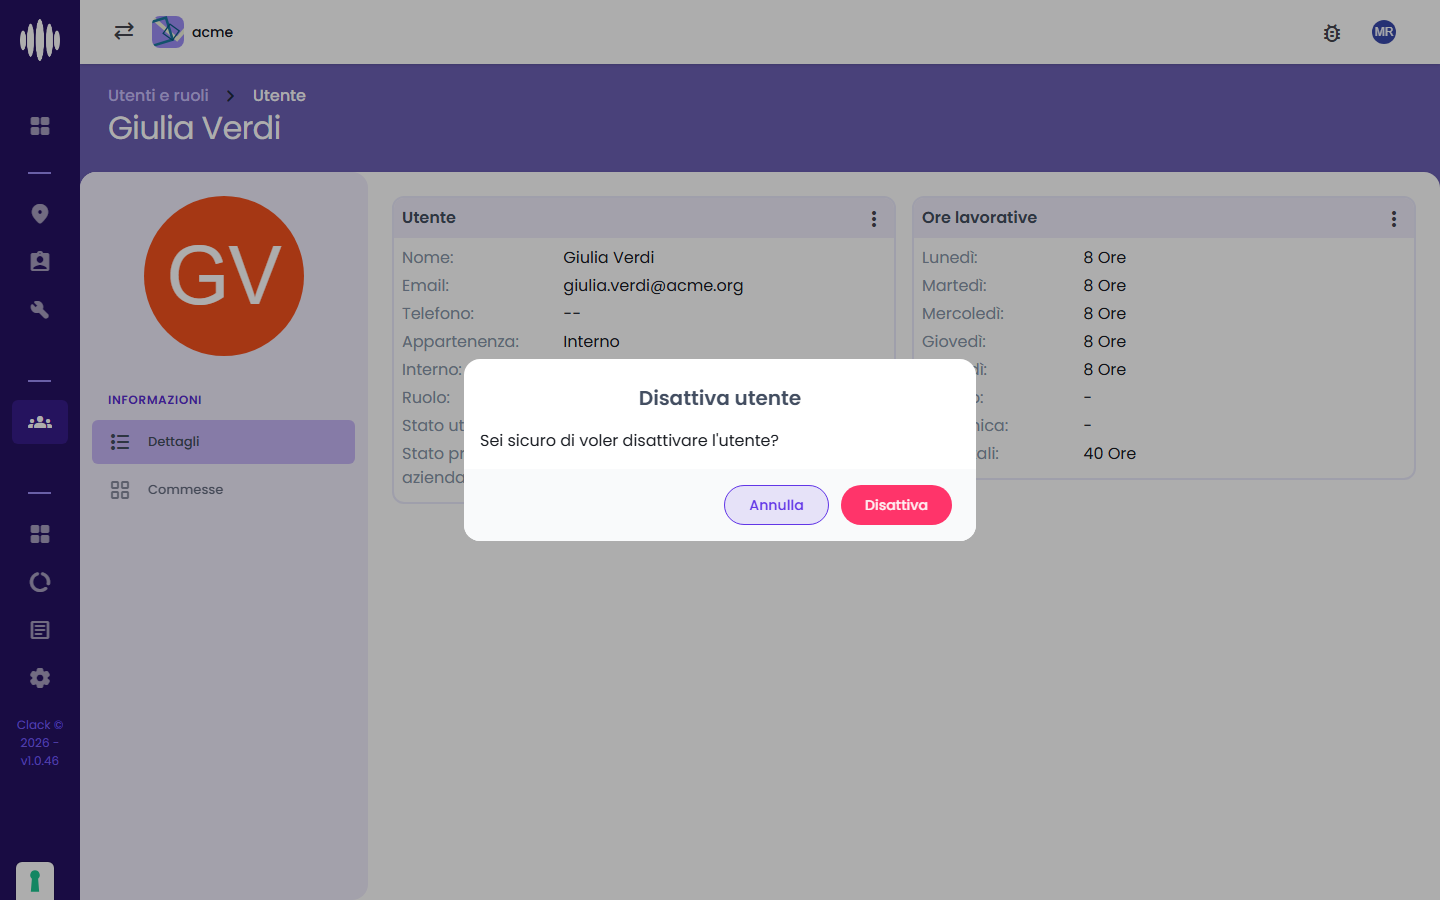This screenshot has height=900, width=1440.
Task: Go back to Utenti e ruoli breadcrumb
Action: click(158, 95)
